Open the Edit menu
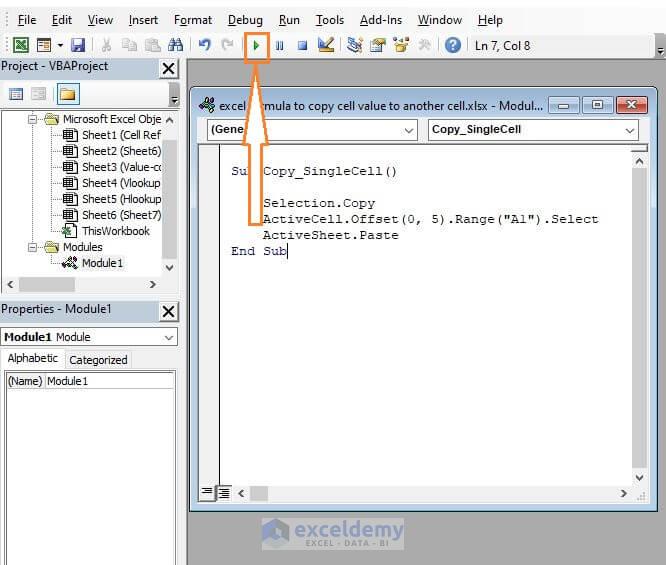Image resolution: width=666 pixels, height=565 pixels. (x=62, y=20)
